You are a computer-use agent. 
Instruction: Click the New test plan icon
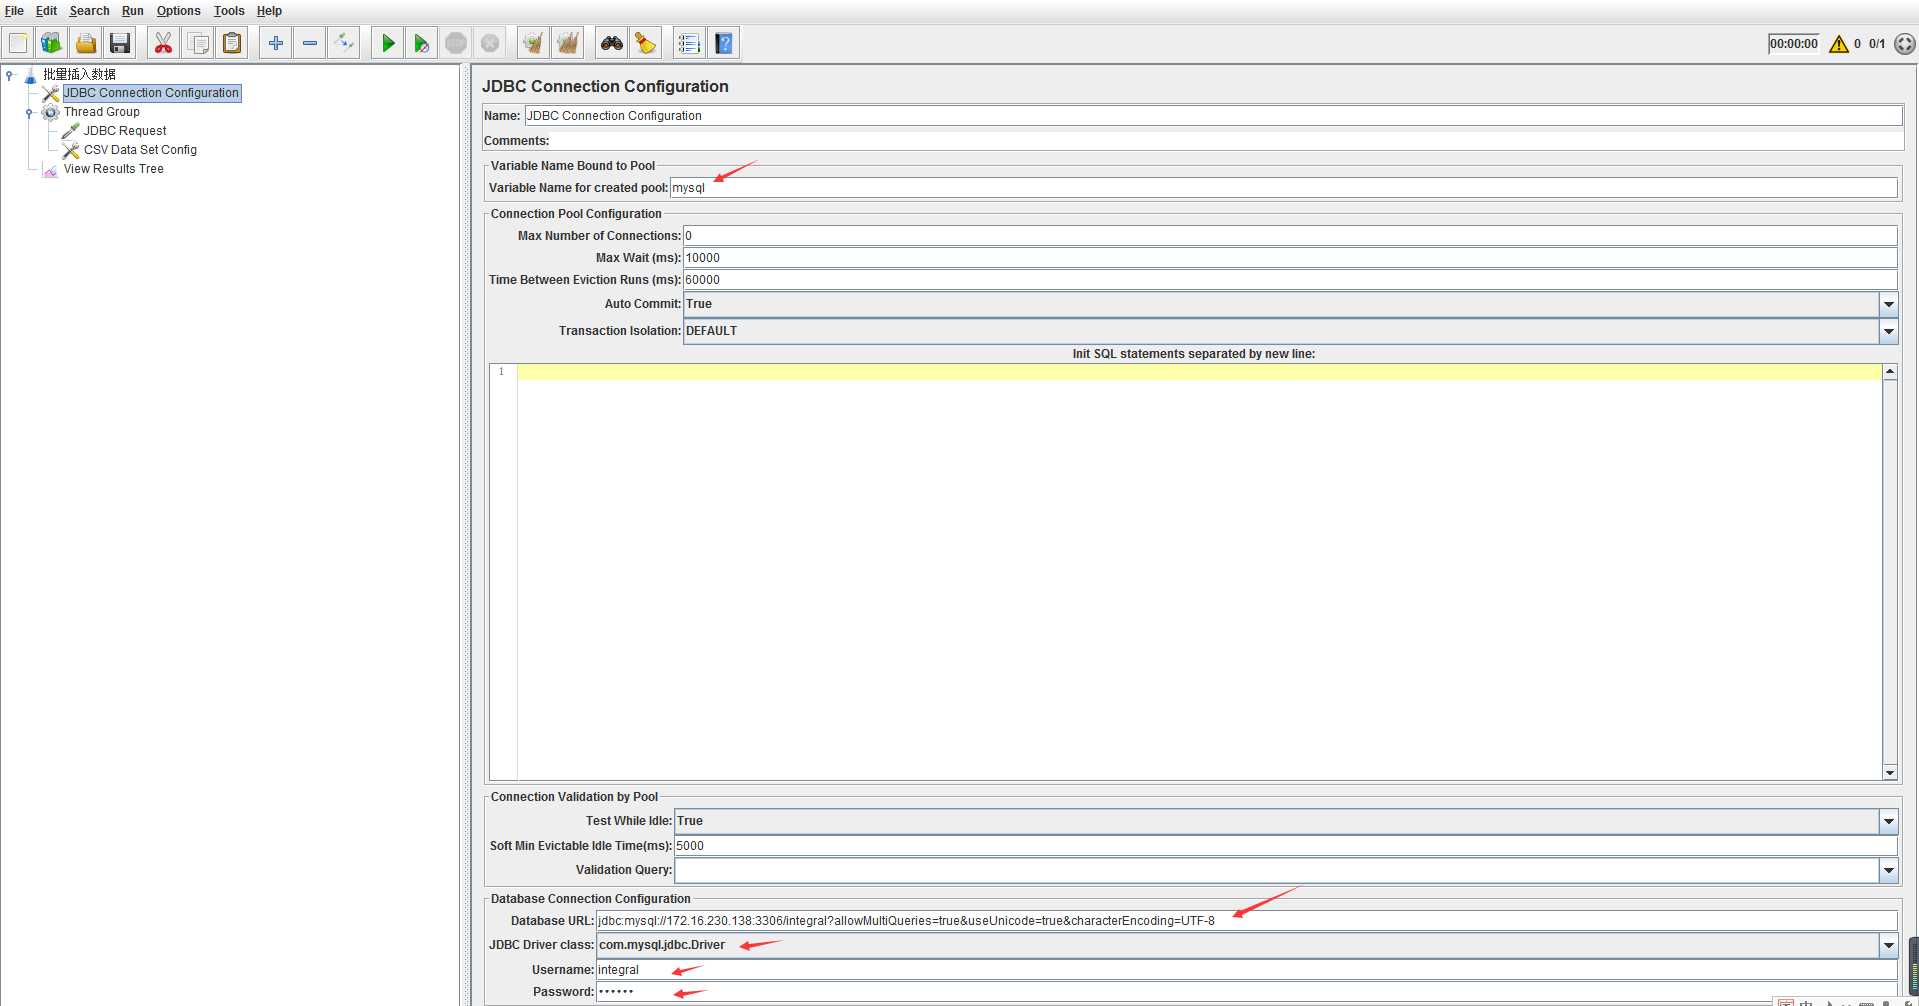coord(18,43)
